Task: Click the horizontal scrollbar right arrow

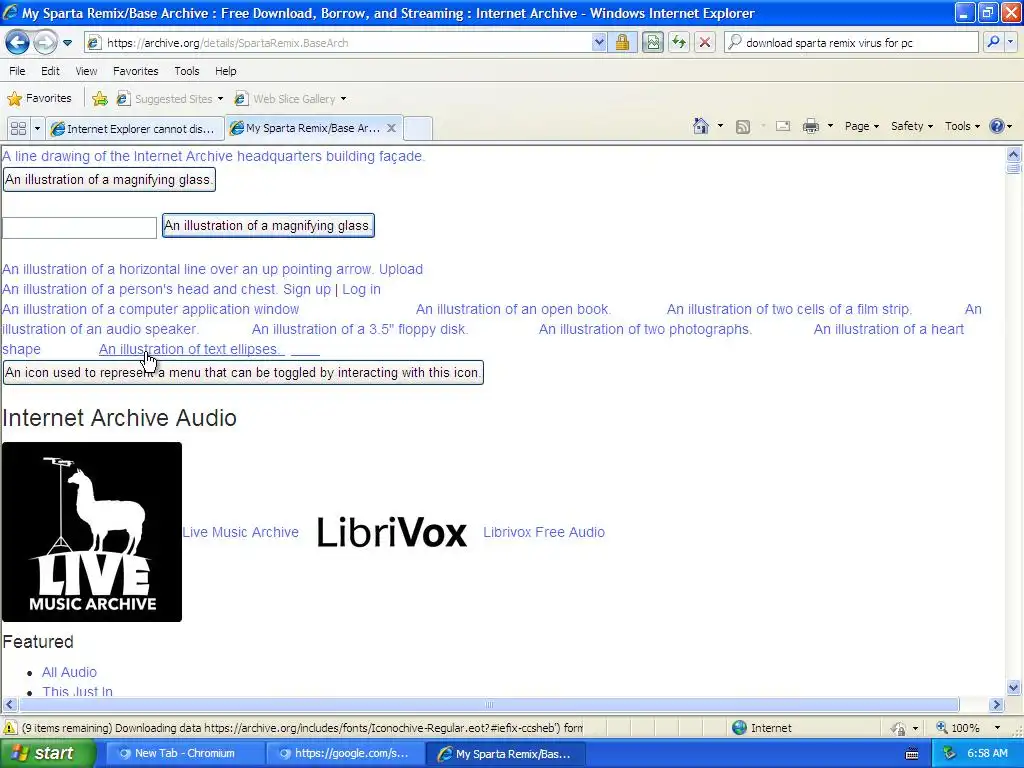Action: 996,705
